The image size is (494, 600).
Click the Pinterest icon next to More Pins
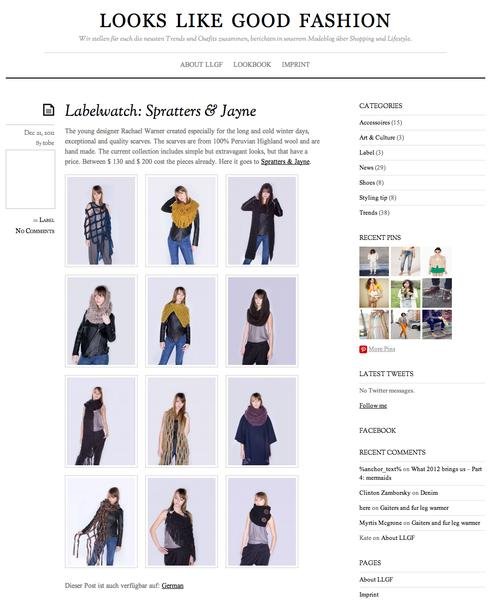363,349
